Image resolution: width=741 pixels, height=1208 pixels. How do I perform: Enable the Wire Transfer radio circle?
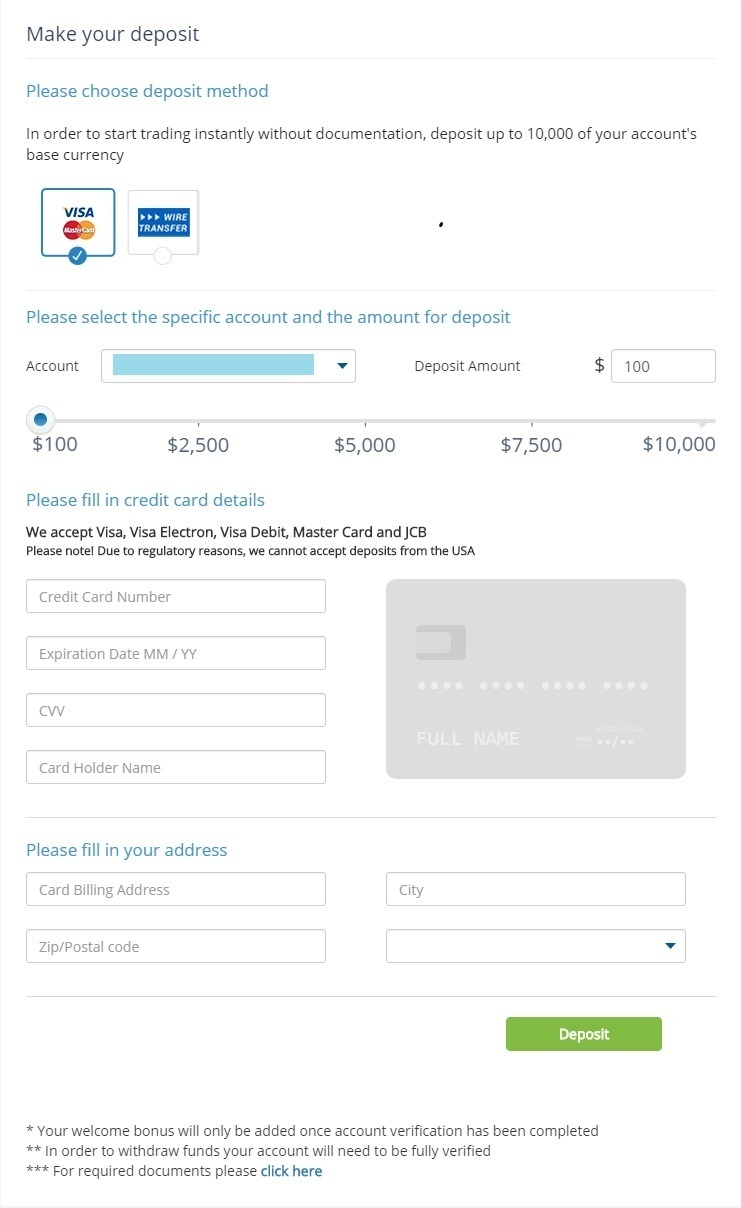163,256
